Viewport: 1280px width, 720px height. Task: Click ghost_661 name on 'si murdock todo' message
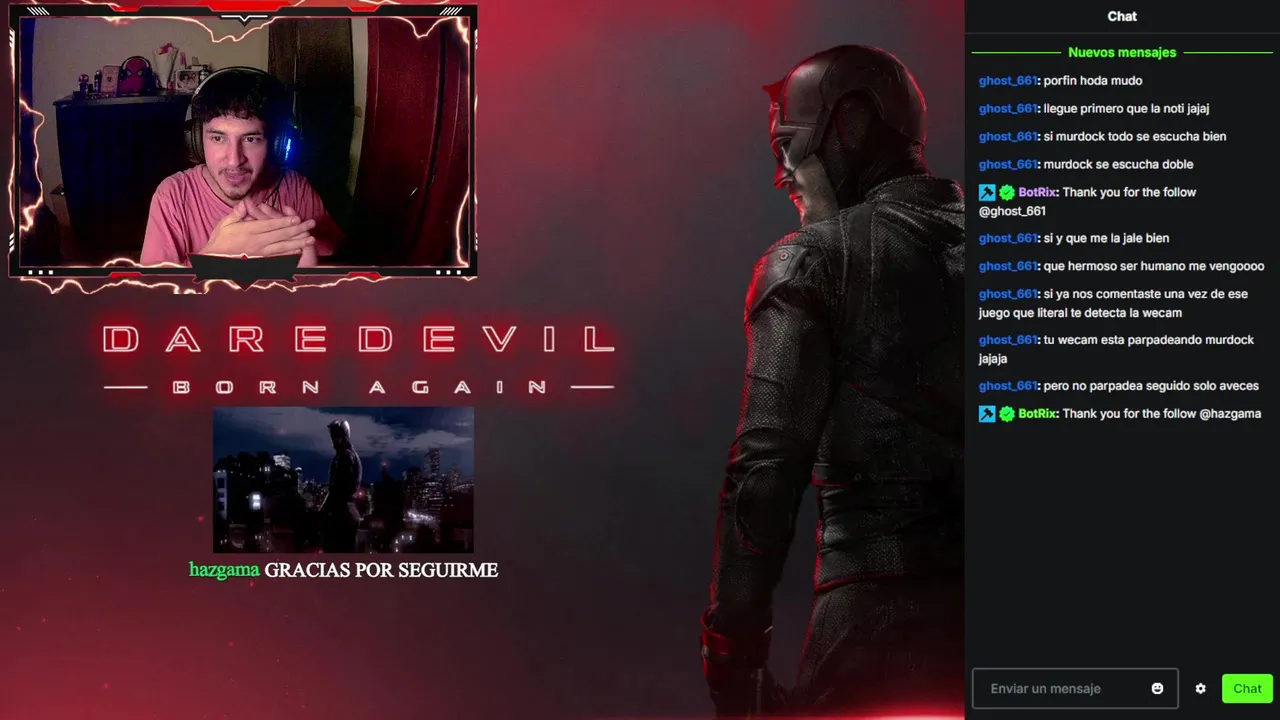tap(1007, 136)
